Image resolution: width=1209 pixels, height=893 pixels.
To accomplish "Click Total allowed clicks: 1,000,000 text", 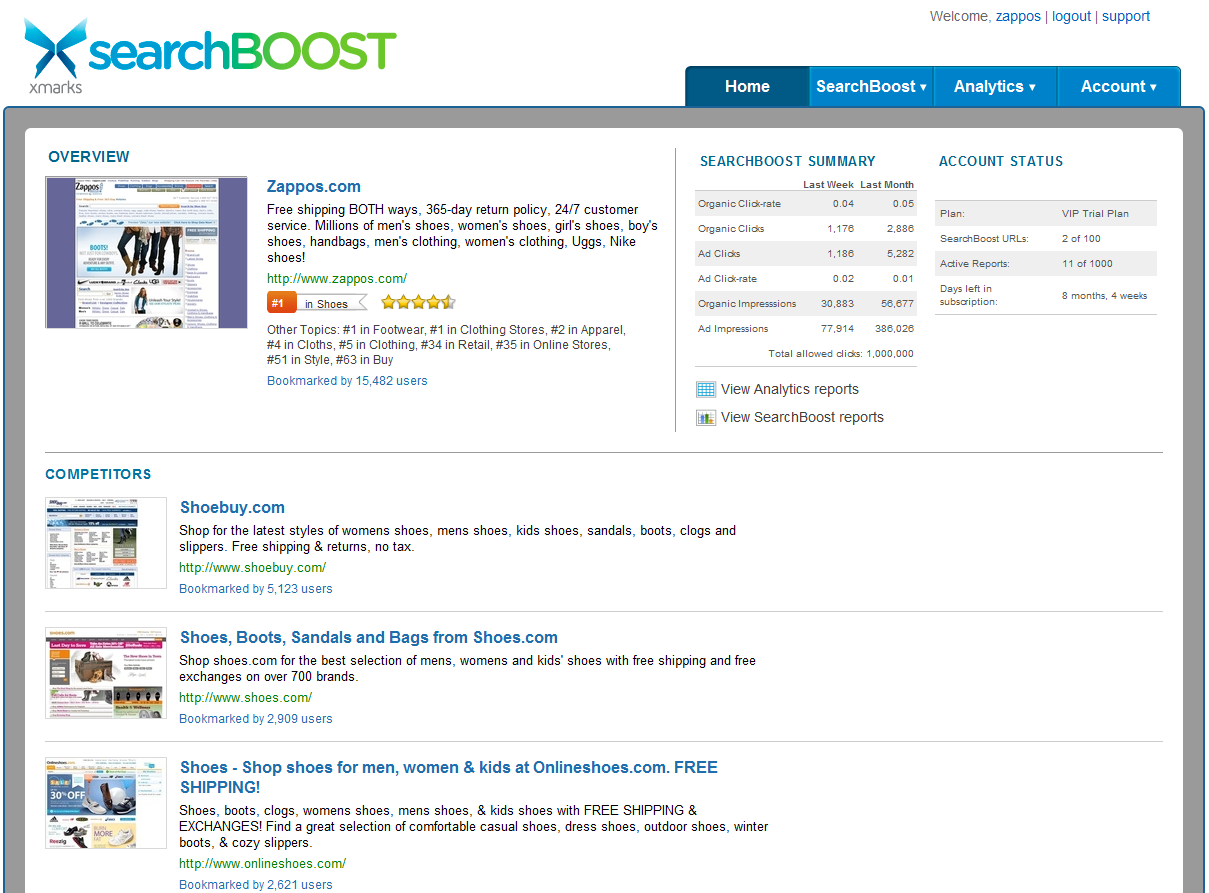I will coord(841,354).
